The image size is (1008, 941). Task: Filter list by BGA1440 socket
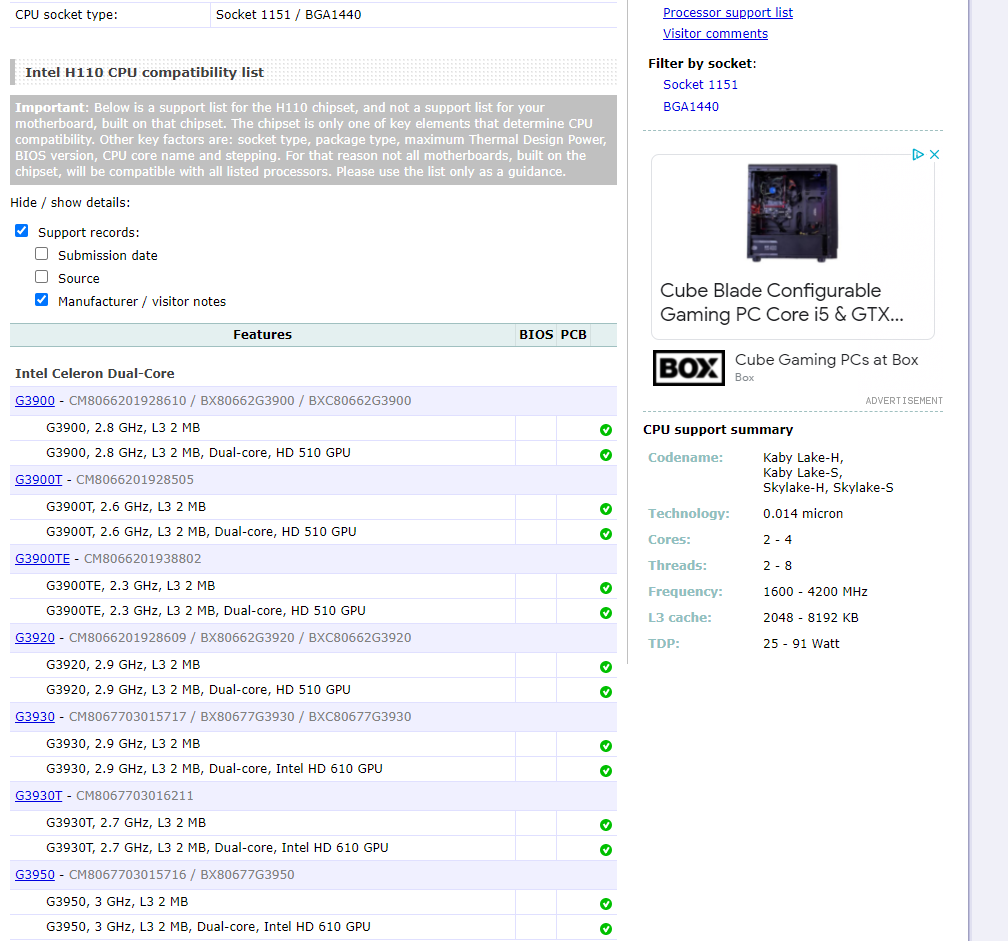pos(690,107)
